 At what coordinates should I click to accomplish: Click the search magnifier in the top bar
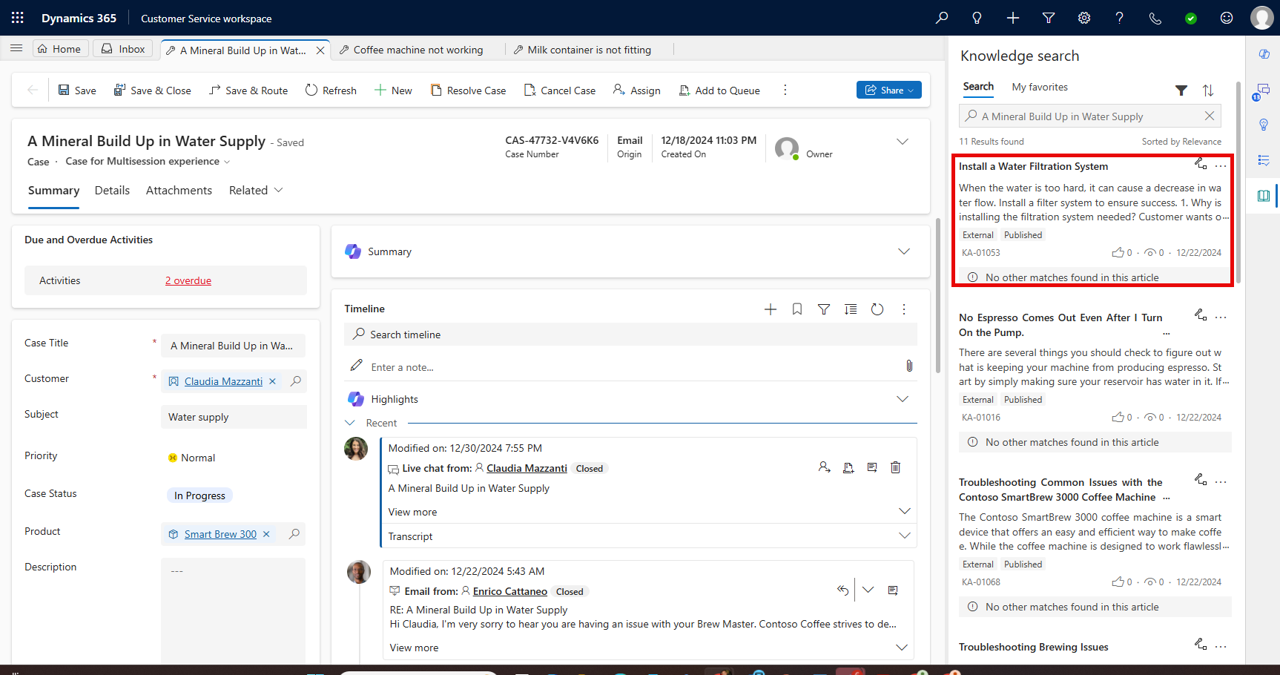pyautogui.click(x=942, y=18)
